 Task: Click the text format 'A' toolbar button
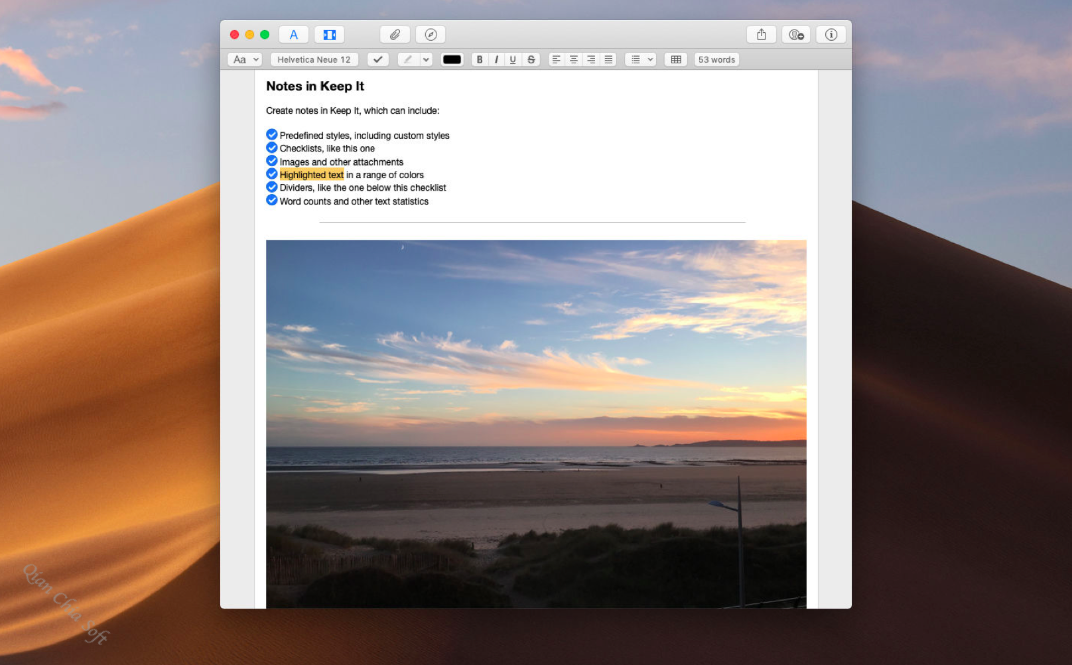[293, 35]
